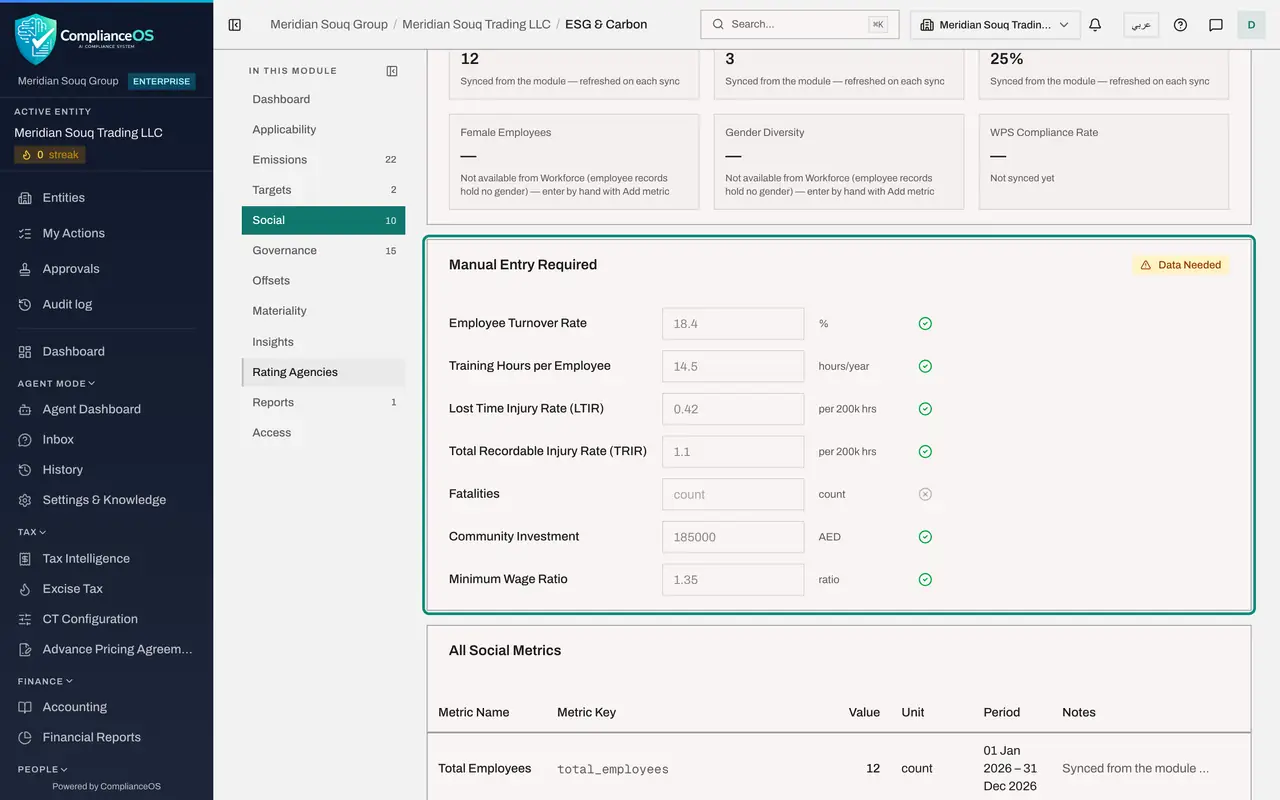Collapse the Finance section
Viewport: 1280px width, 800px height.
(x=46, y=681)
